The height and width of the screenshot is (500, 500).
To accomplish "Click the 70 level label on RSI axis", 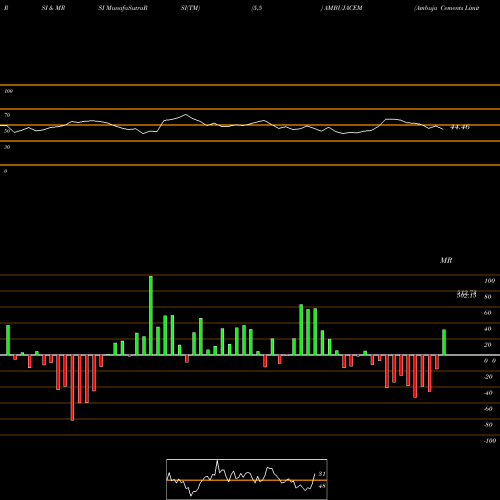I will click(7, 115).
